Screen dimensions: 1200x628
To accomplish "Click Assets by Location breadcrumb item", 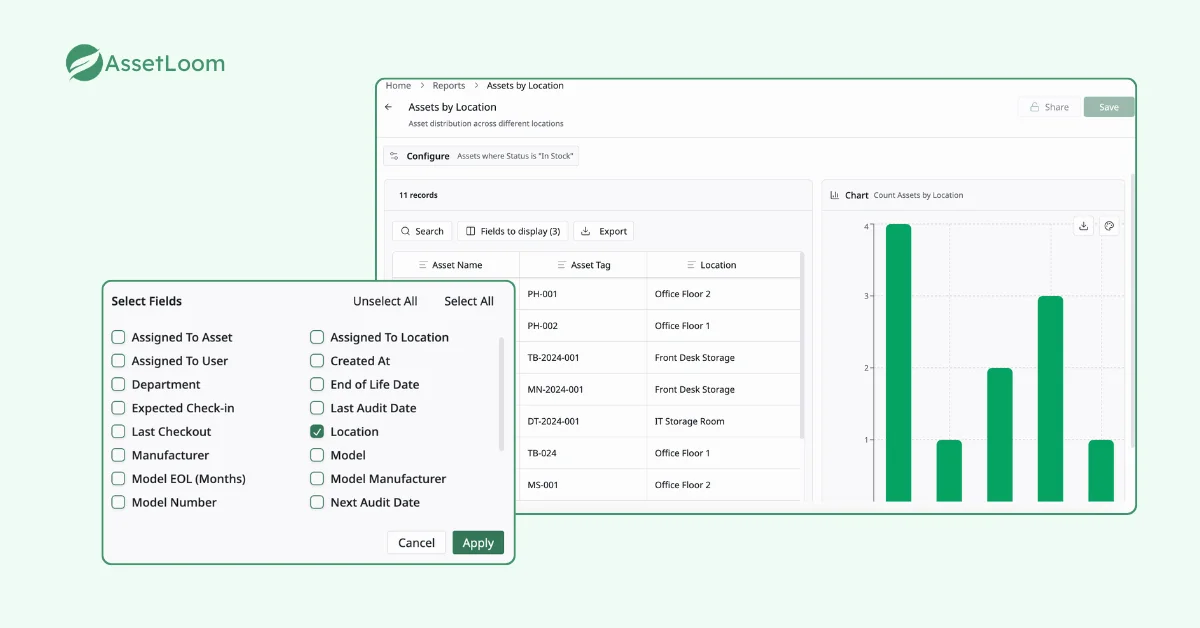I will (x=525, y=86).
